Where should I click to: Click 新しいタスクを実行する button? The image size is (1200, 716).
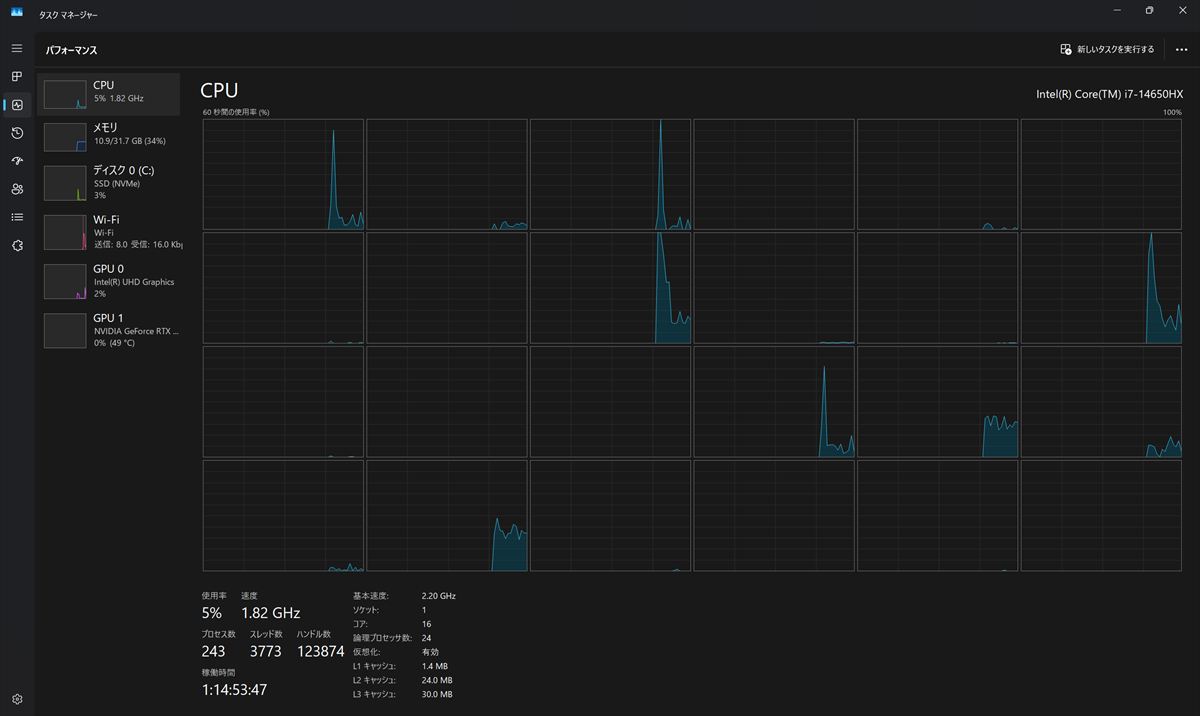pyautogui.click(x=1107, y=49)
